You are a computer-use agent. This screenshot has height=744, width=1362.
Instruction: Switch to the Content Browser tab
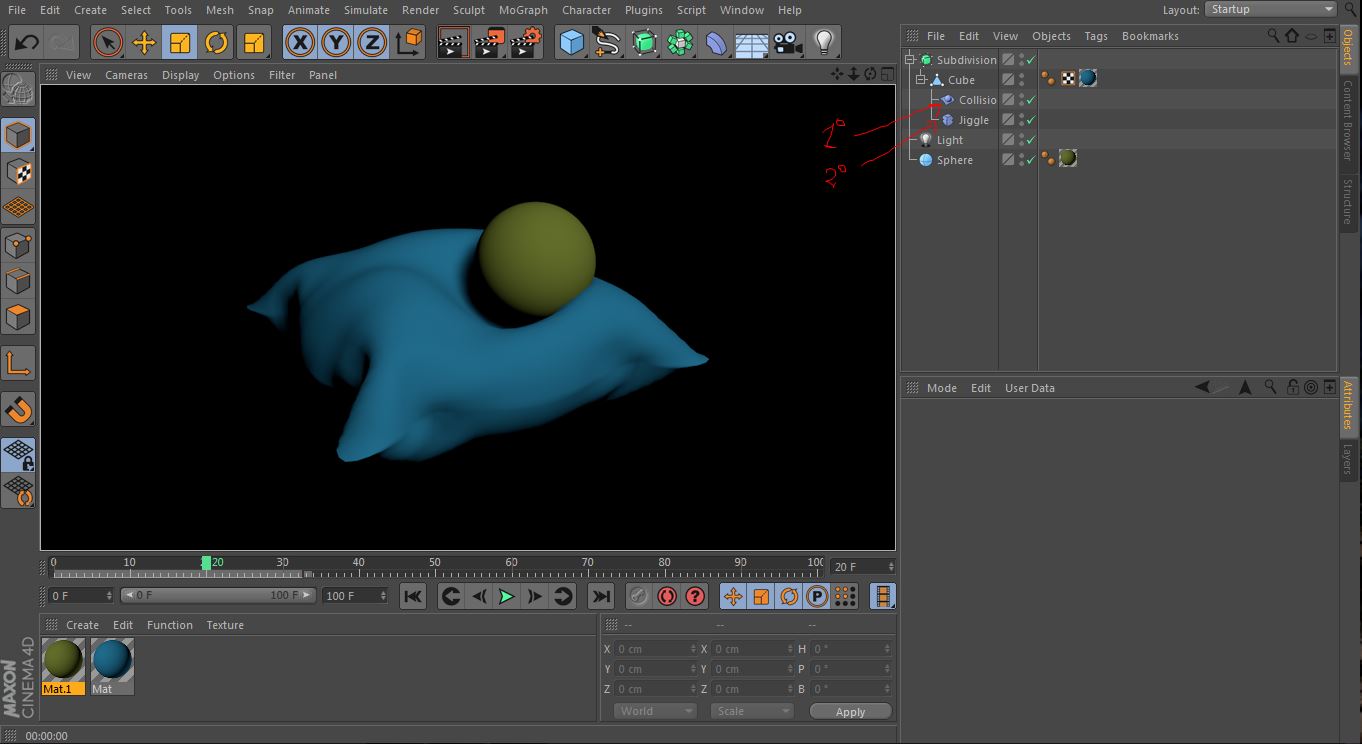[x=1348, y=120]
